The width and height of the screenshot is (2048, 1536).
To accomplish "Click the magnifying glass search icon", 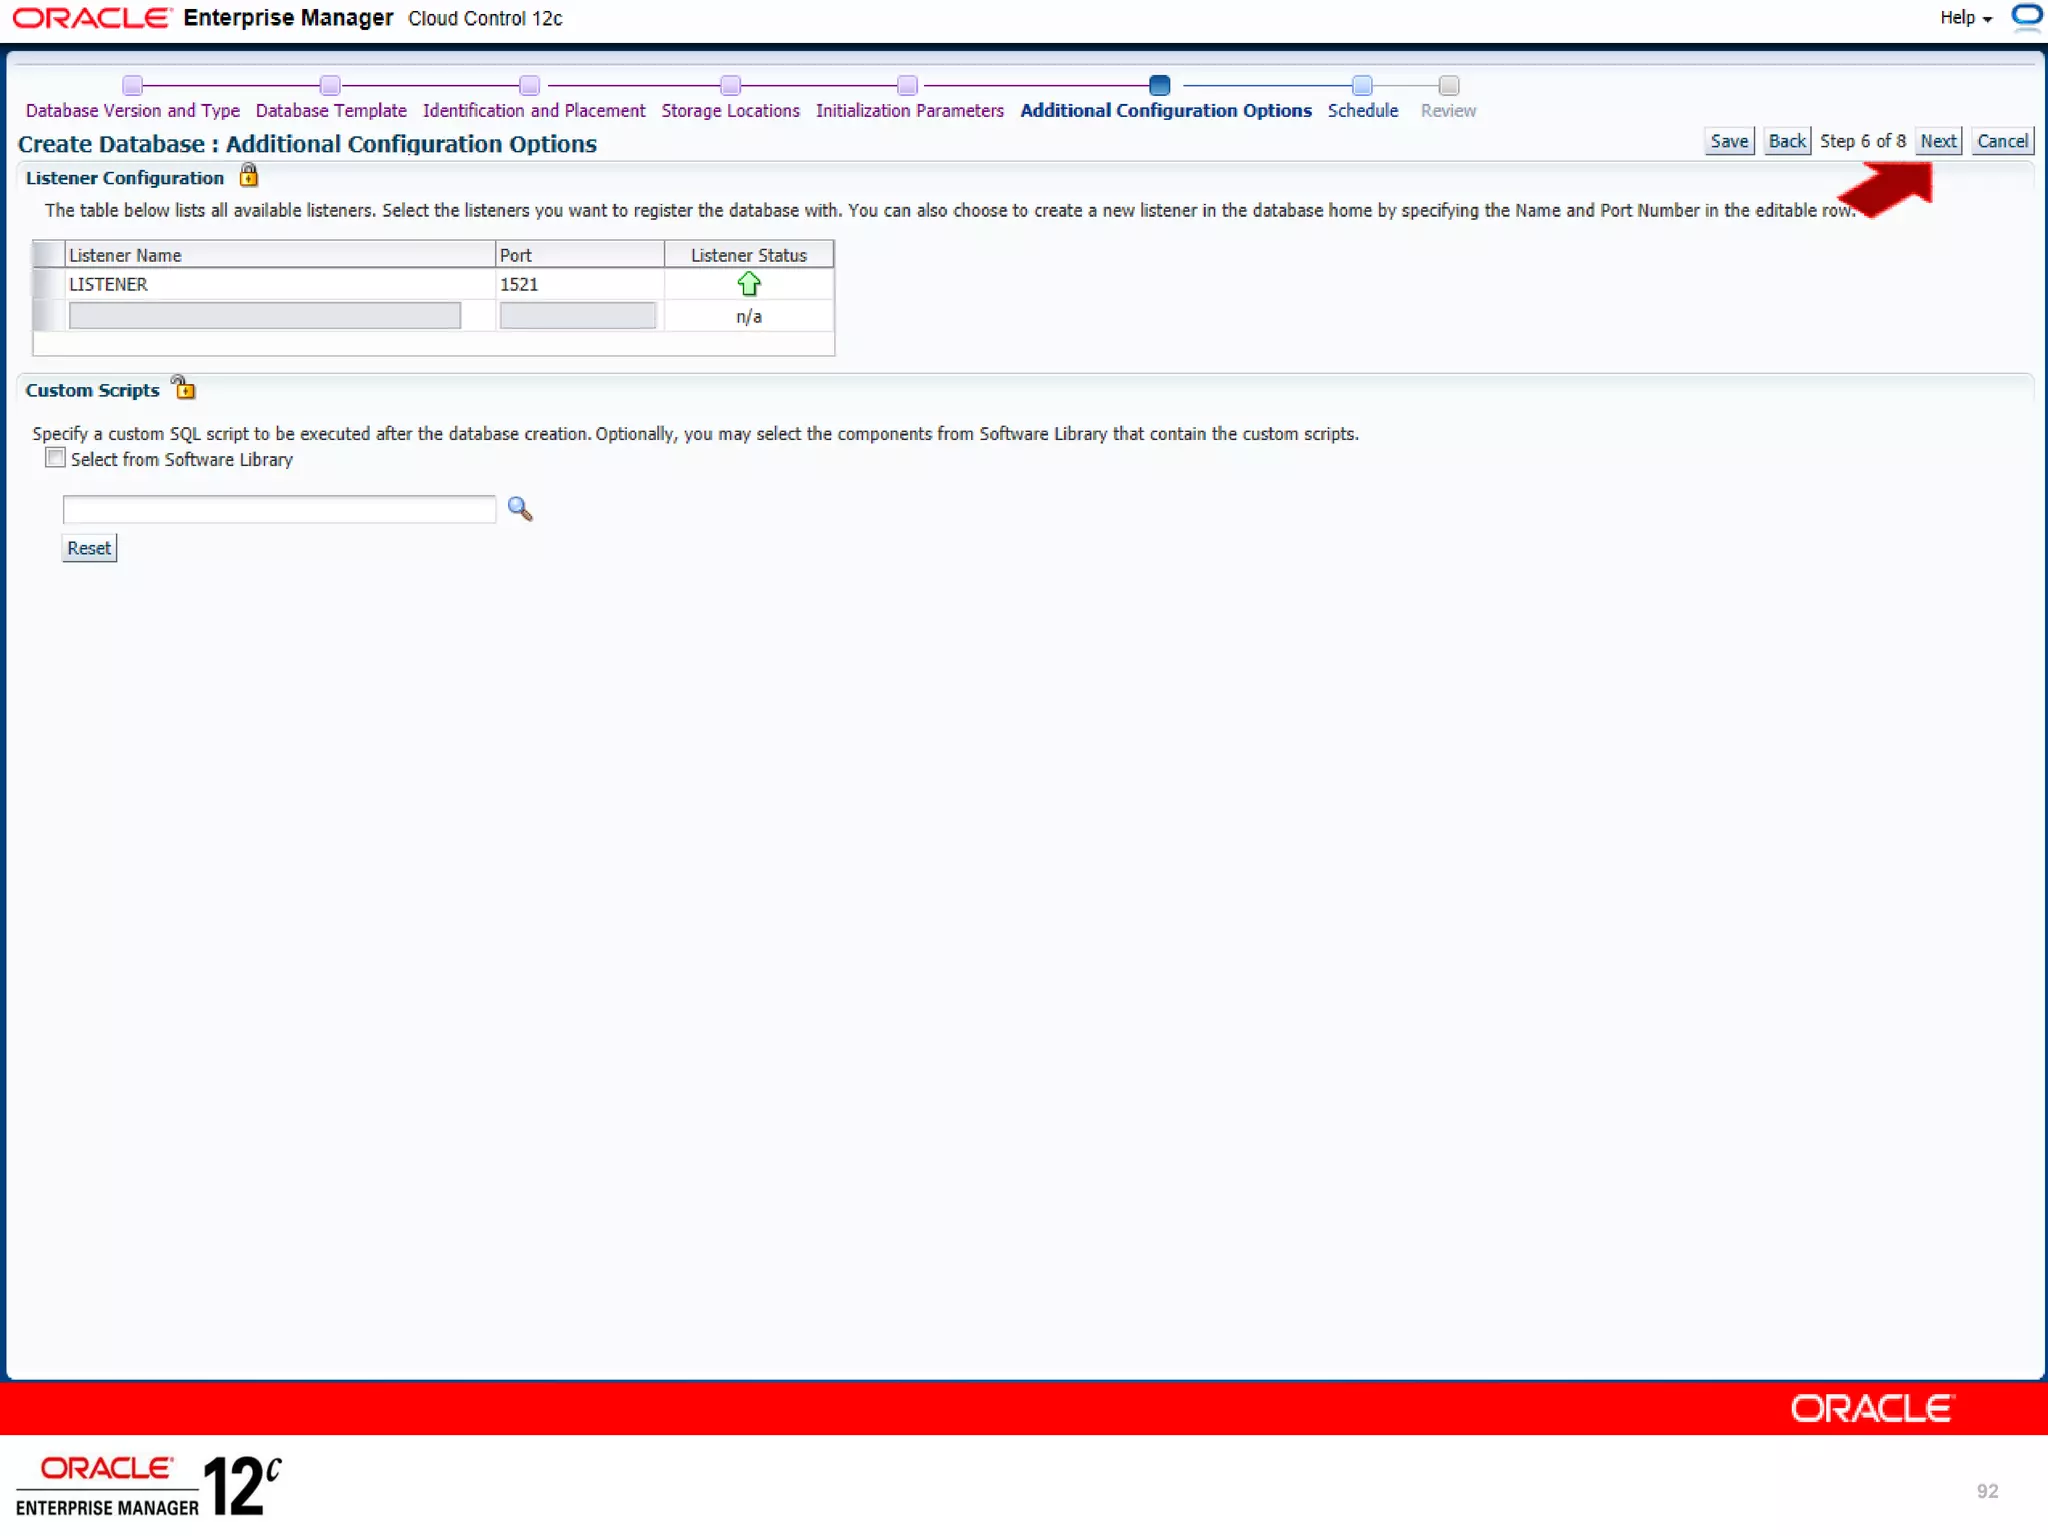I will tap(520, 509).
